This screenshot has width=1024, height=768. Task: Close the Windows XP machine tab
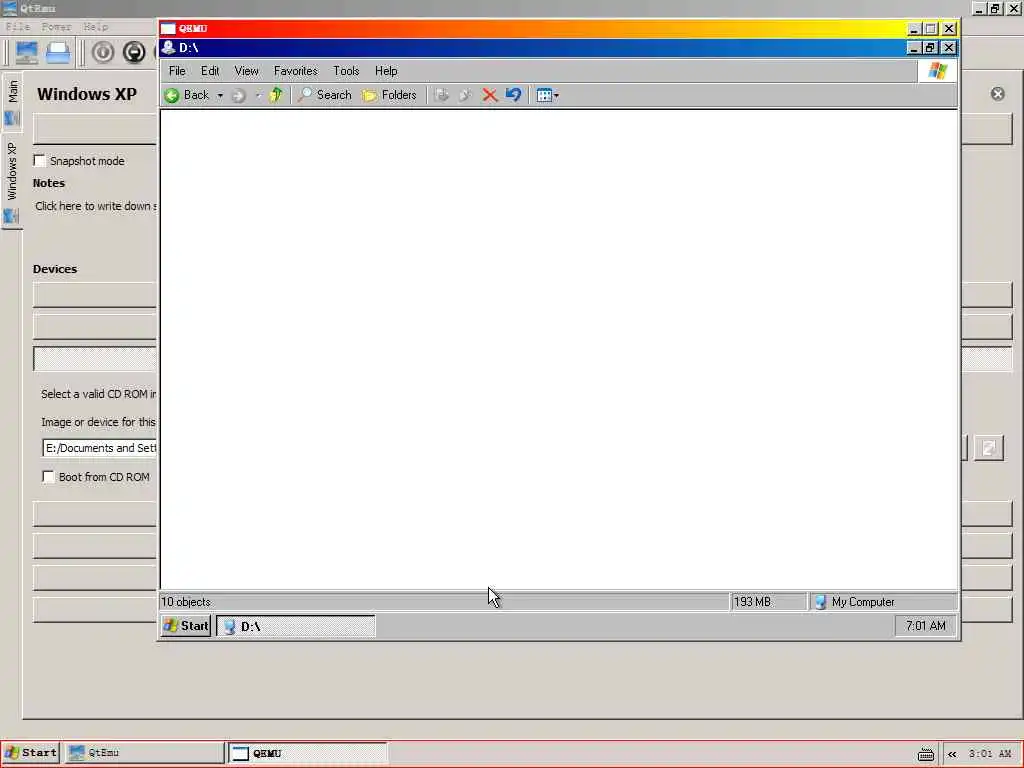[997, 94]
